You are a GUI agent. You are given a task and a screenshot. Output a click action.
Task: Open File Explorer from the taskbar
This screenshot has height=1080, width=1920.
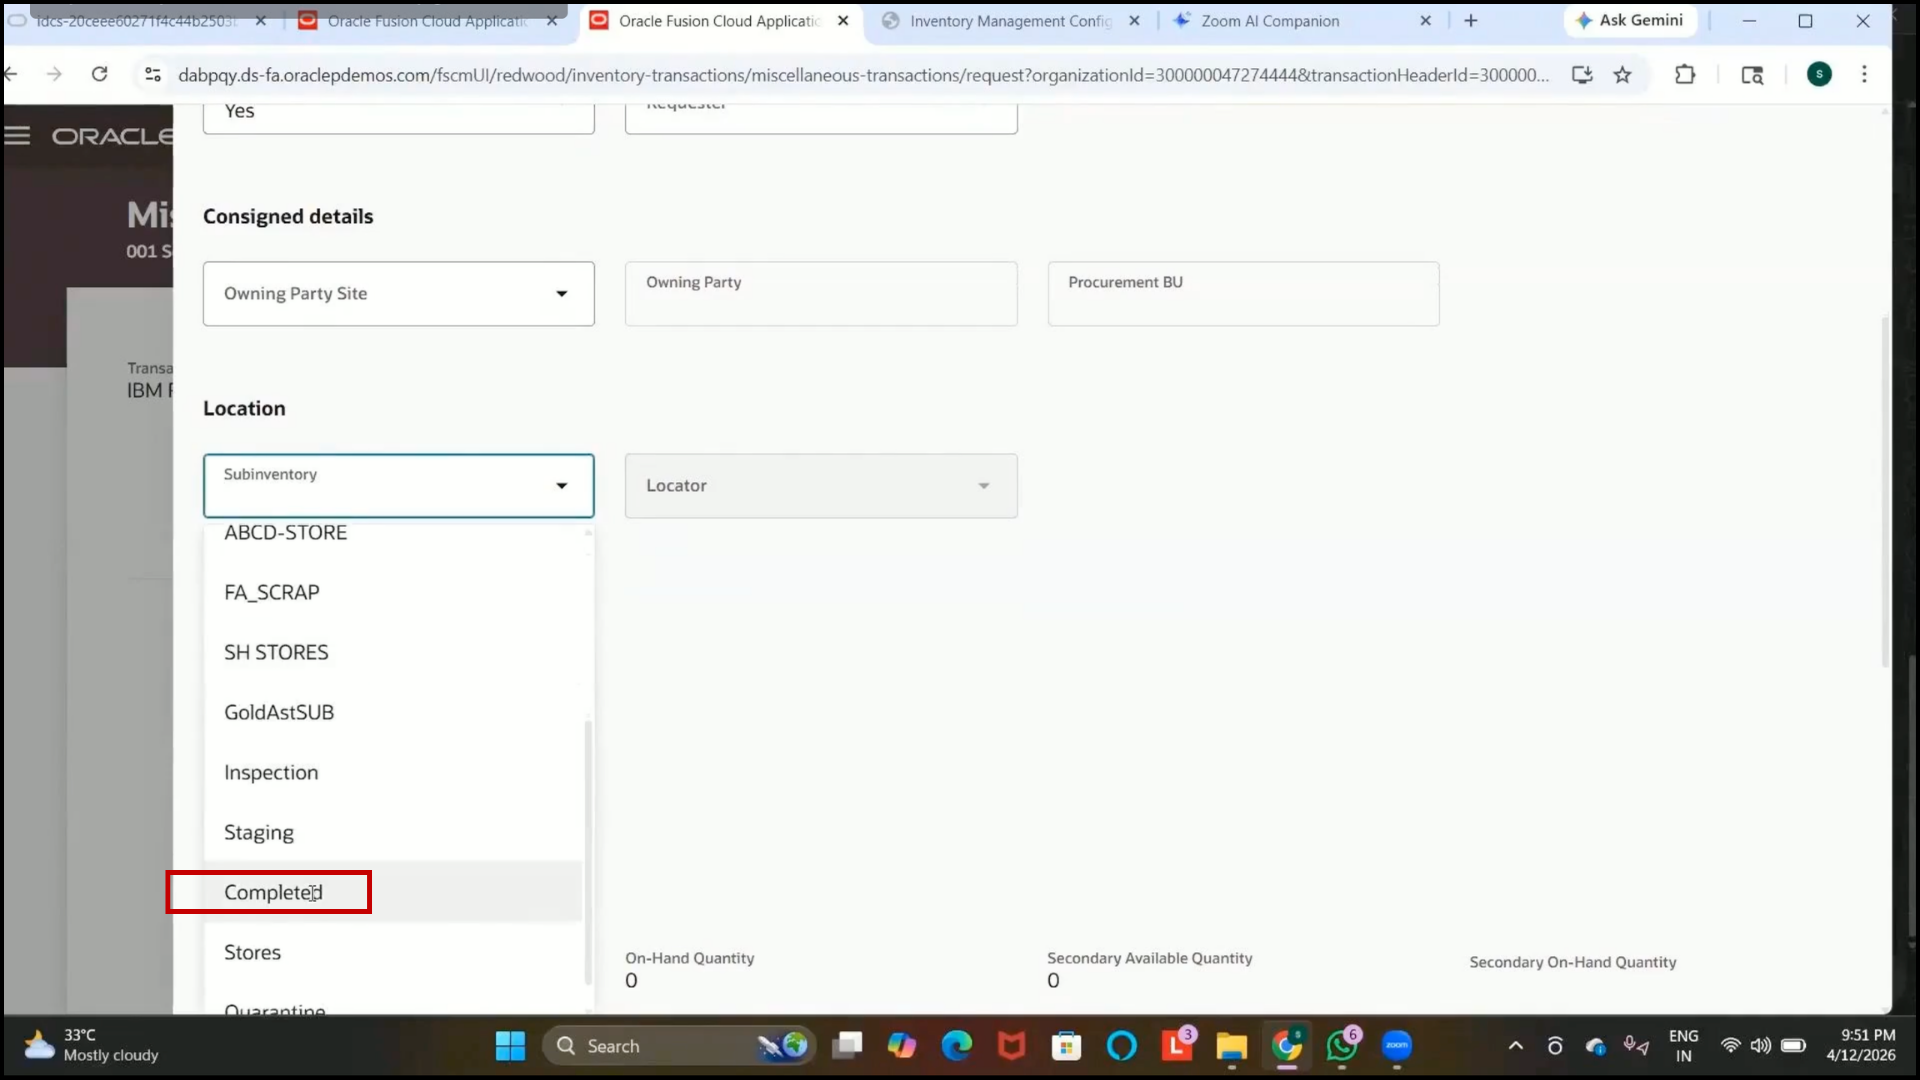(x=1231, y=1046)
